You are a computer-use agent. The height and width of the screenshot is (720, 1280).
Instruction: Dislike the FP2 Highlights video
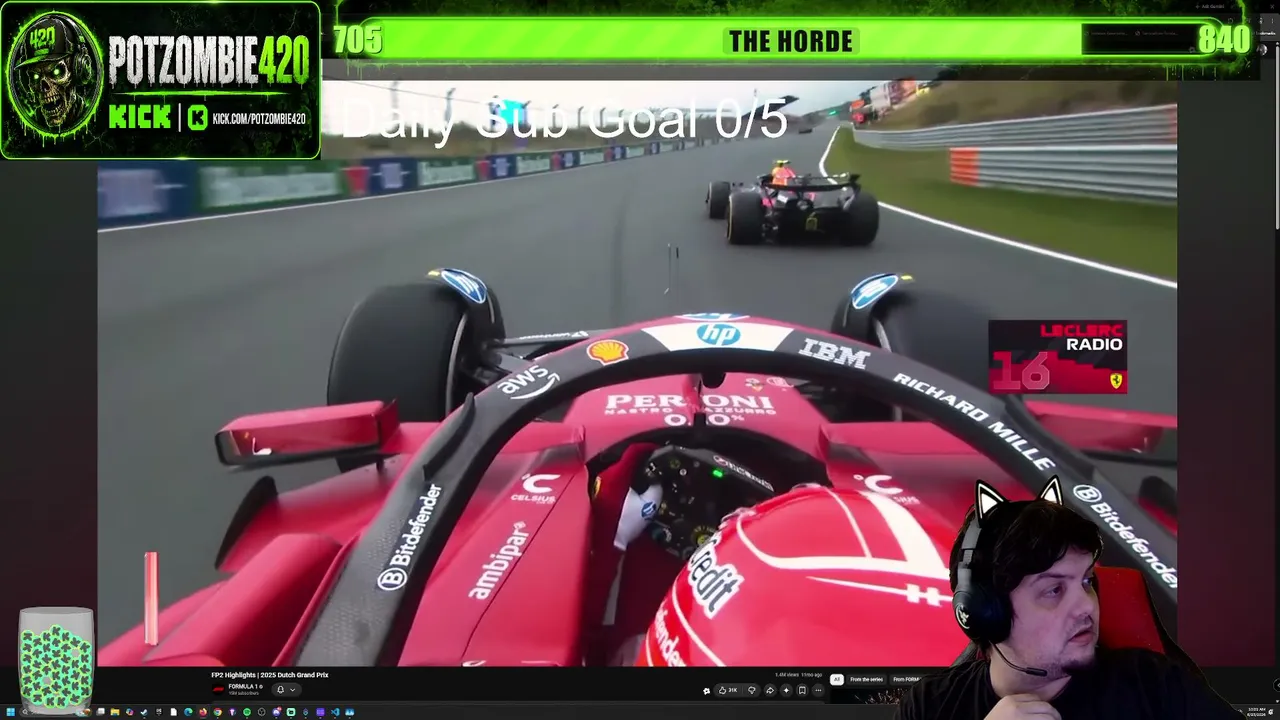point(752,690)
